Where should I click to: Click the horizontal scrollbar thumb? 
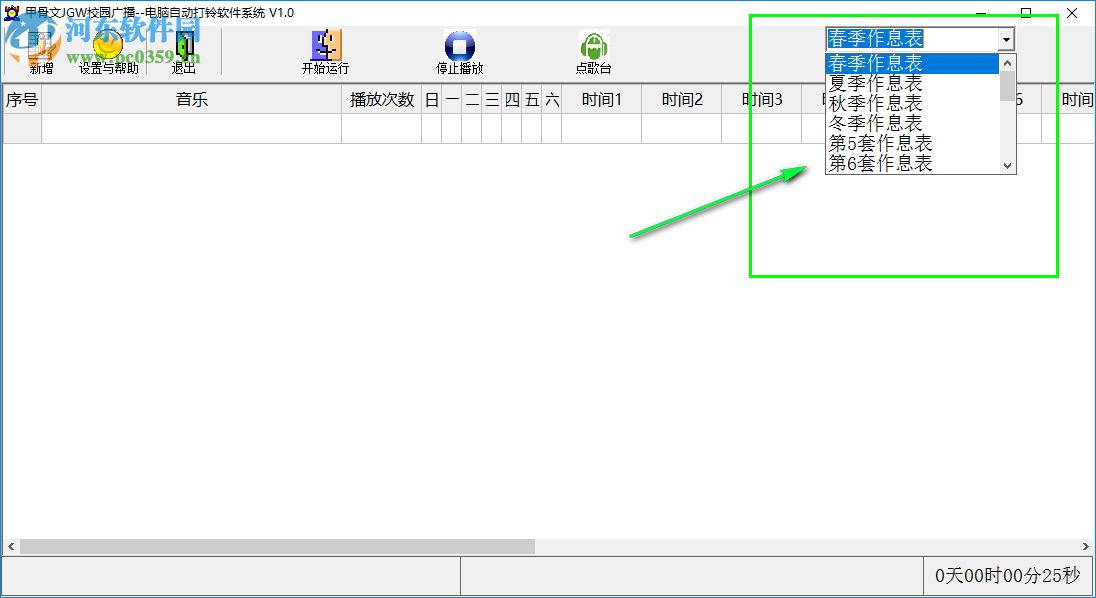[277, 546]
